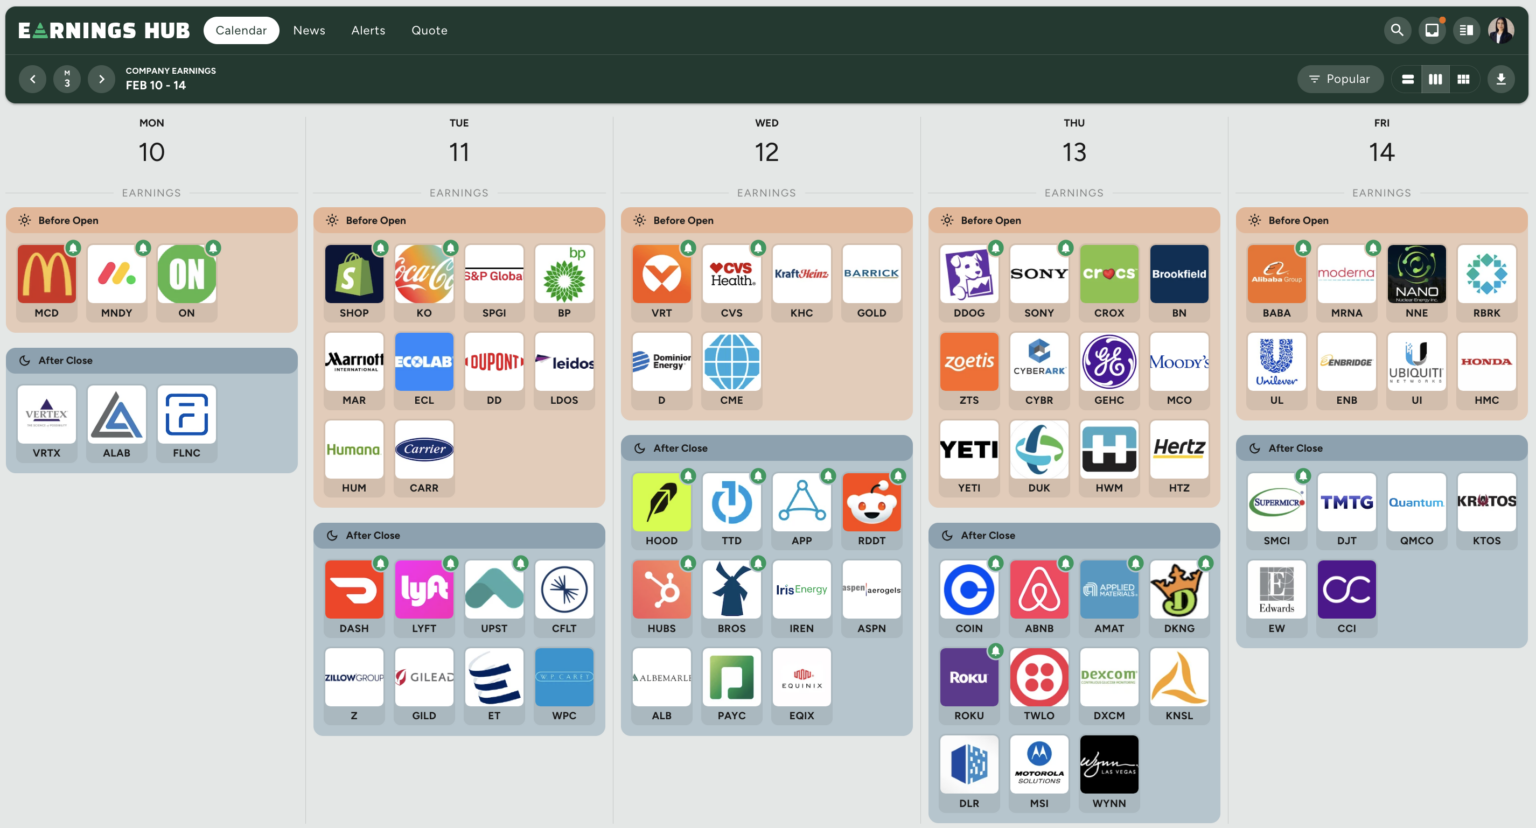The image size is (1536, 828).
Task: Switch to grid view layout
Action: click(1464, 79)
